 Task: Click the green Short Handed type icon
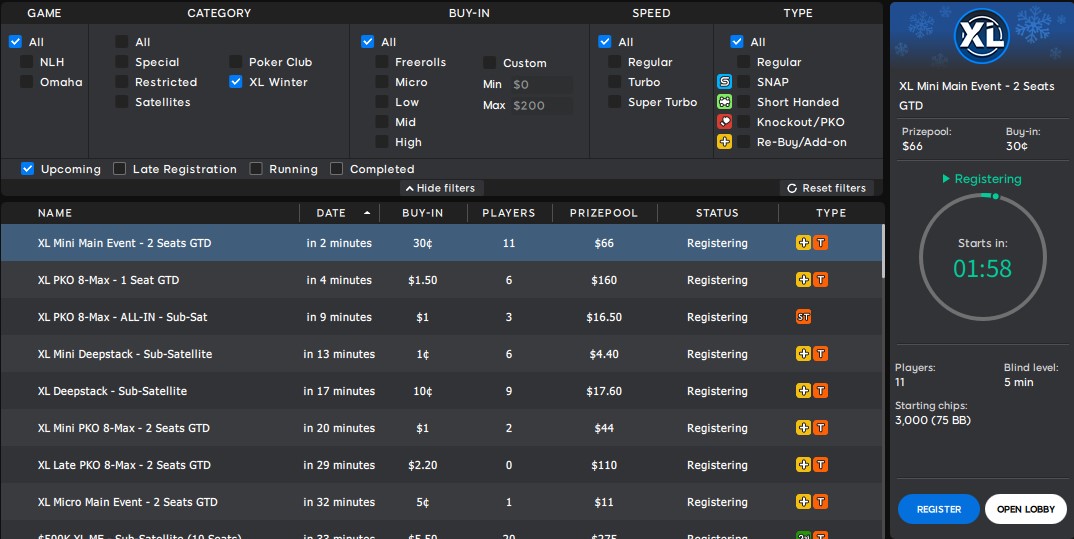[x=725, y=102]
